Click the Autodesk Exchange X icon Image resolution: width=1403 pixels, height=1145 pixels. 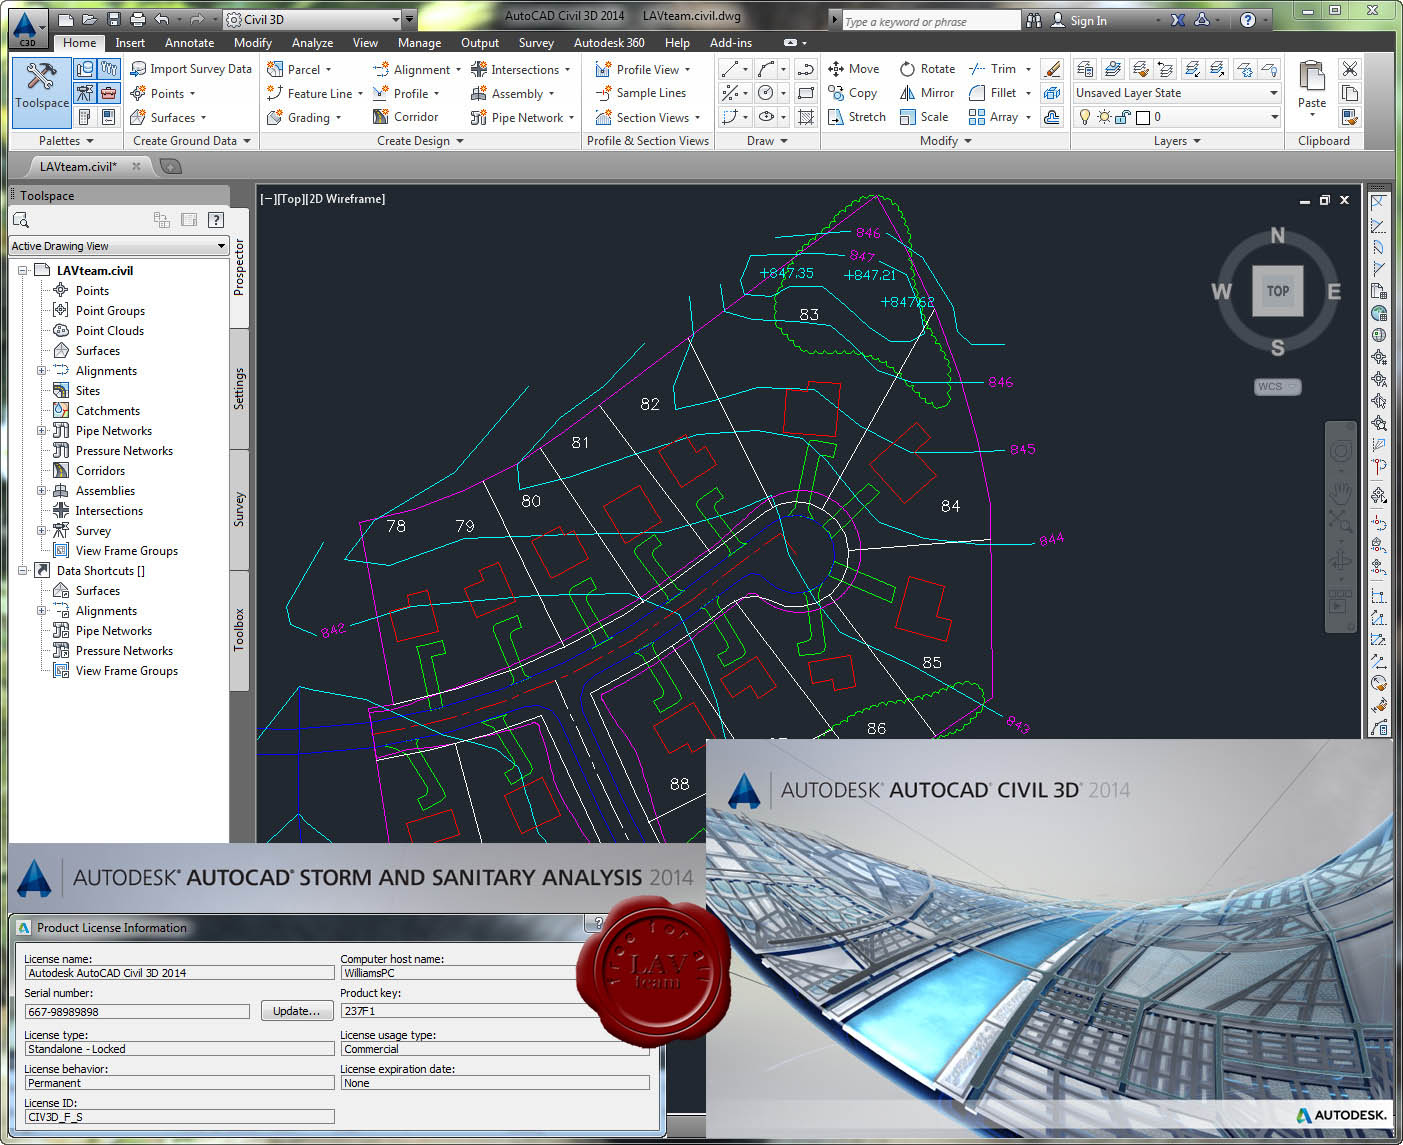click(x=1177, y=20)
